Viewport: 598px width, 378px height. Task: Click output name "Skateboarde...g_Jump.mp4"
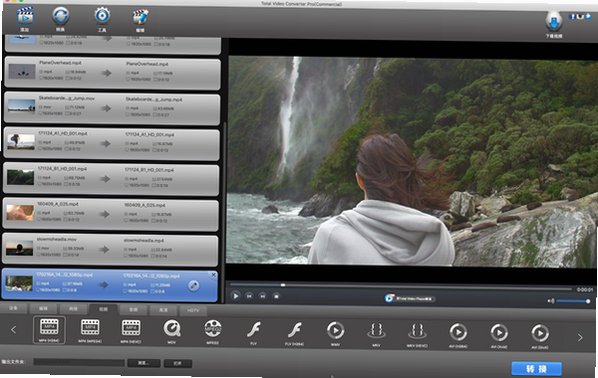(154, 99)
